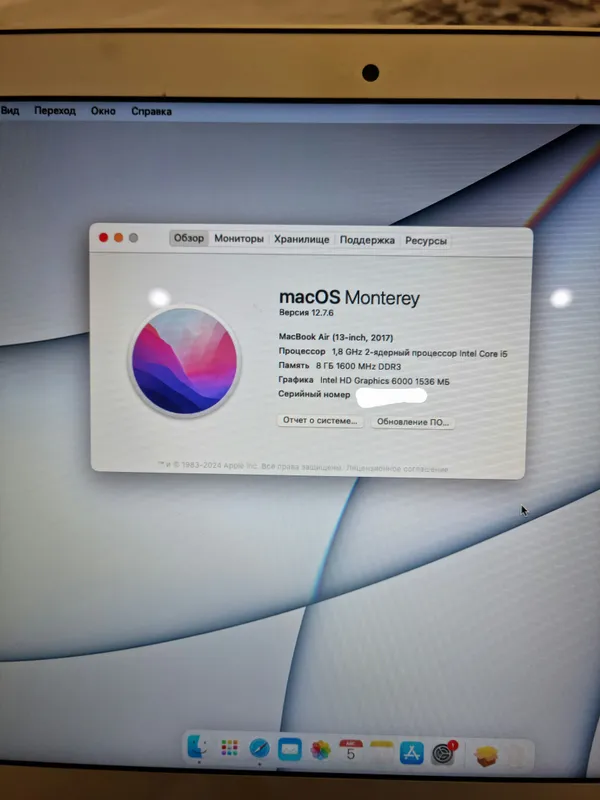Open the Вид menu
The image size is (600, 800).
click(10, 110)
